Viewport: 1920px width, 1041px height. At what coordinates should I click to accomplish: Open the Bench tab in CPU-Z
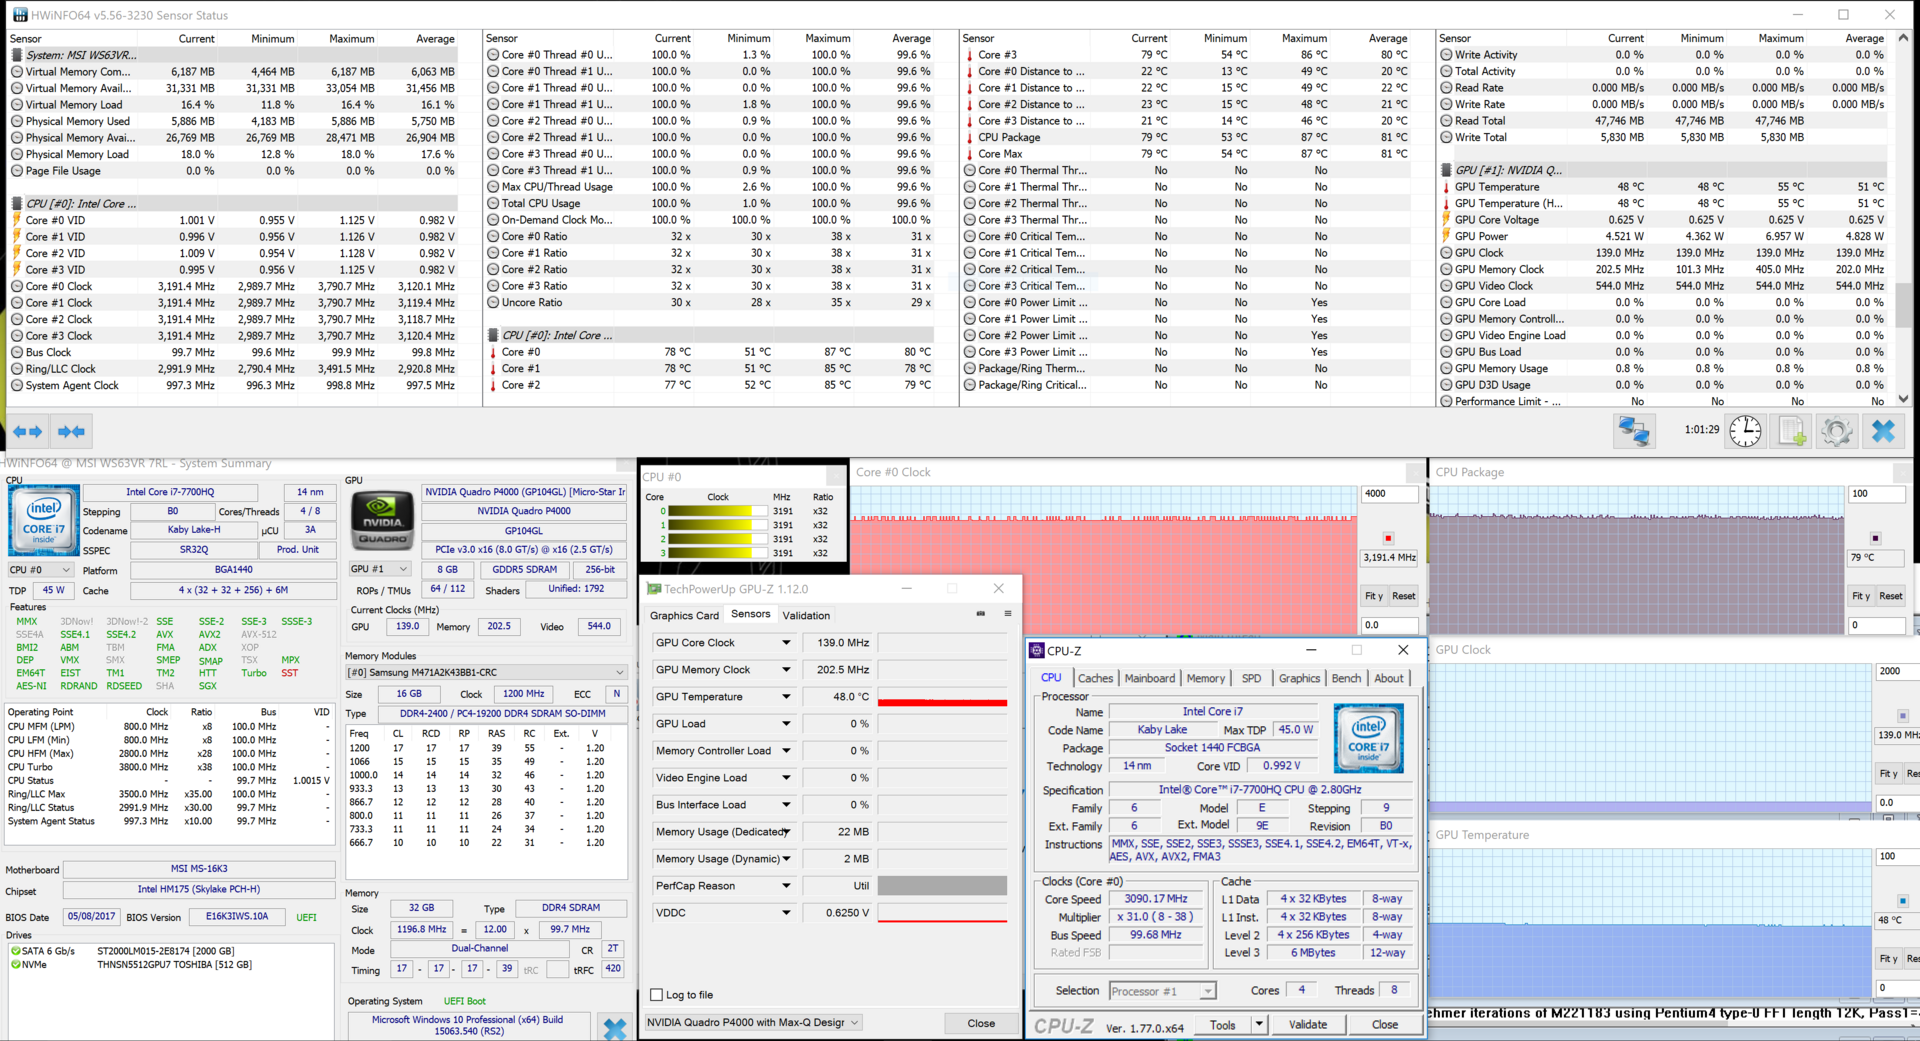click(x=1346, y=678)
